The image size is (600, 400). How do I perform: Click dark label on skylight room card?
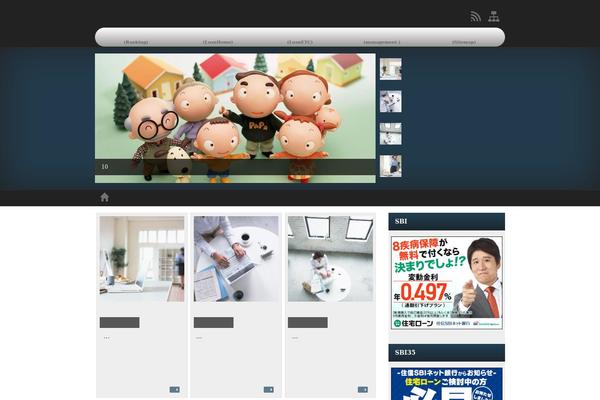(x=308, y=322)
